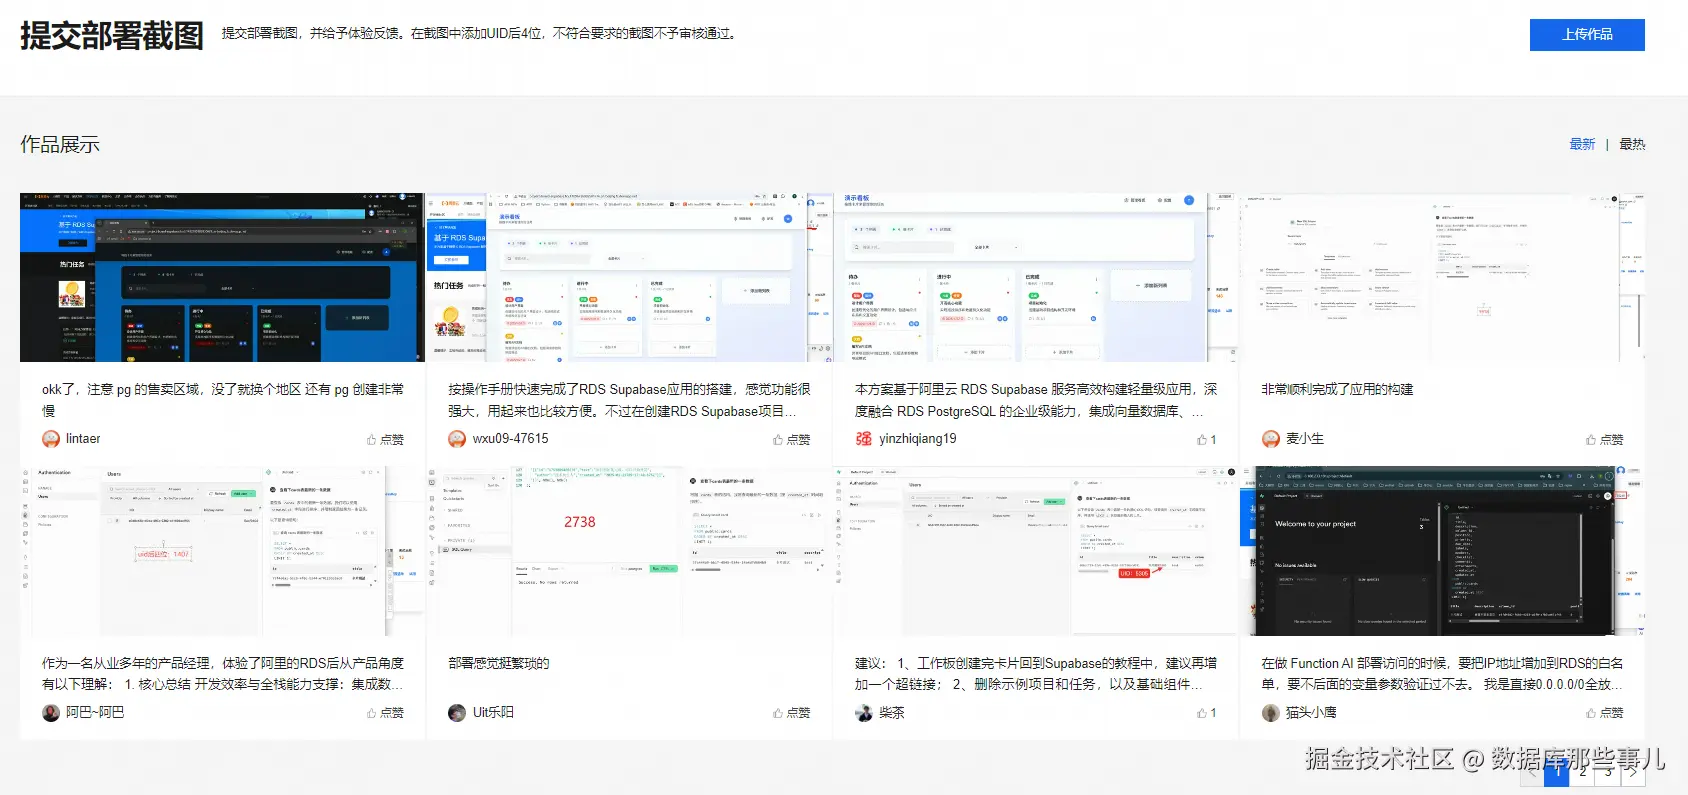Go to previous page using left arrow

point(1532,772)
